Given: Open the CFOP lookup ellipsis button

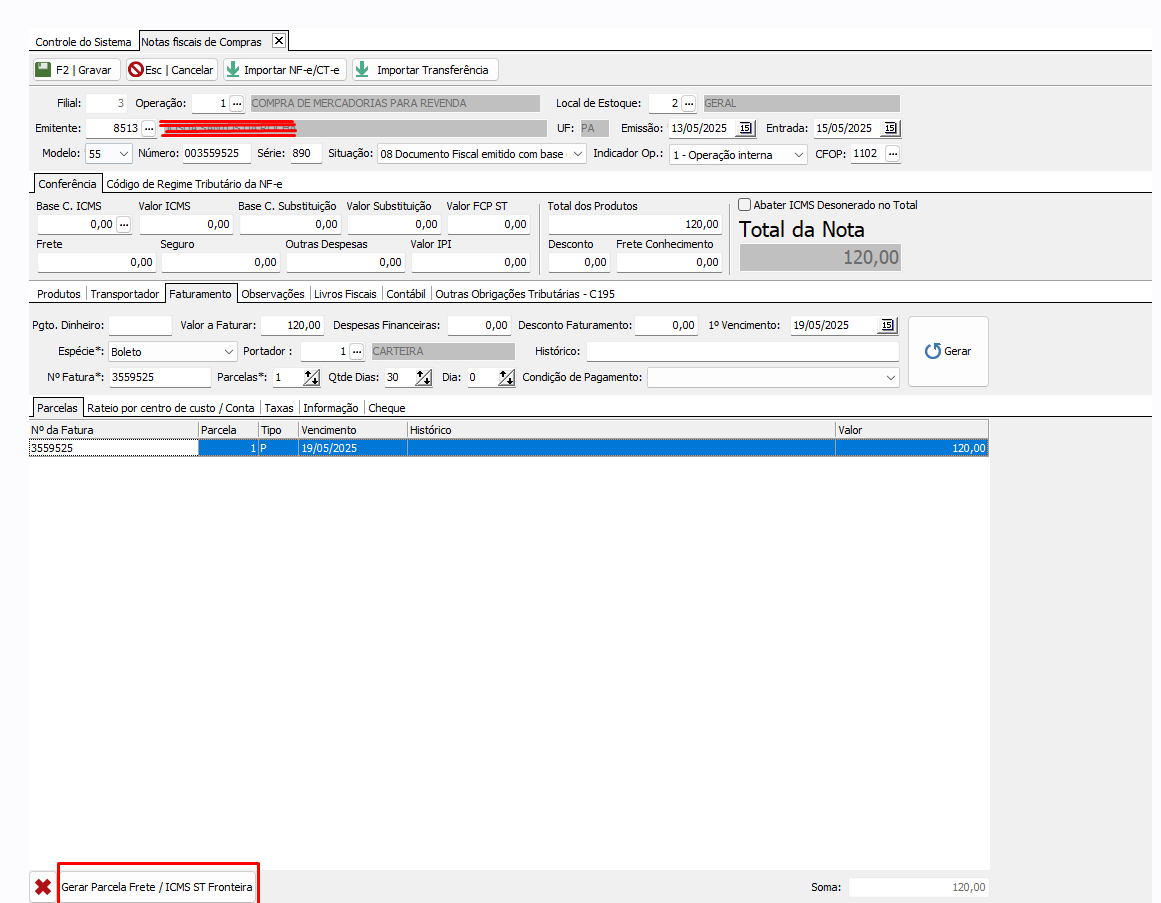Looking at the screenshot, I should pyautogui.click(x=892, y=154).
